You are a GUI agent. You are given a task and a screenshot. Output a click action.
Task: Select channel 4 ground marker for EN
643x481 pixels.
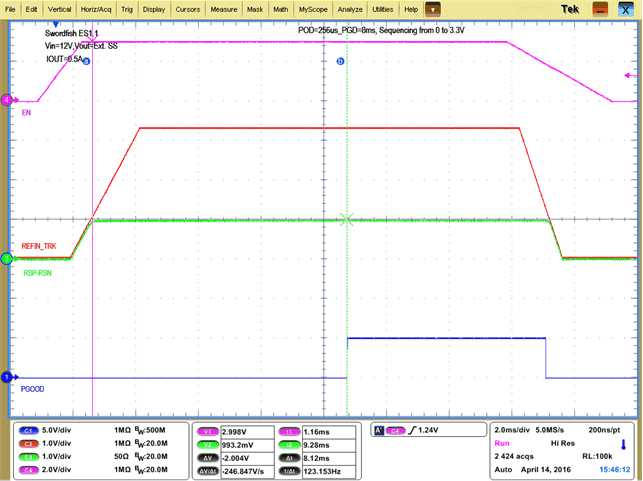tap(7, 100)
